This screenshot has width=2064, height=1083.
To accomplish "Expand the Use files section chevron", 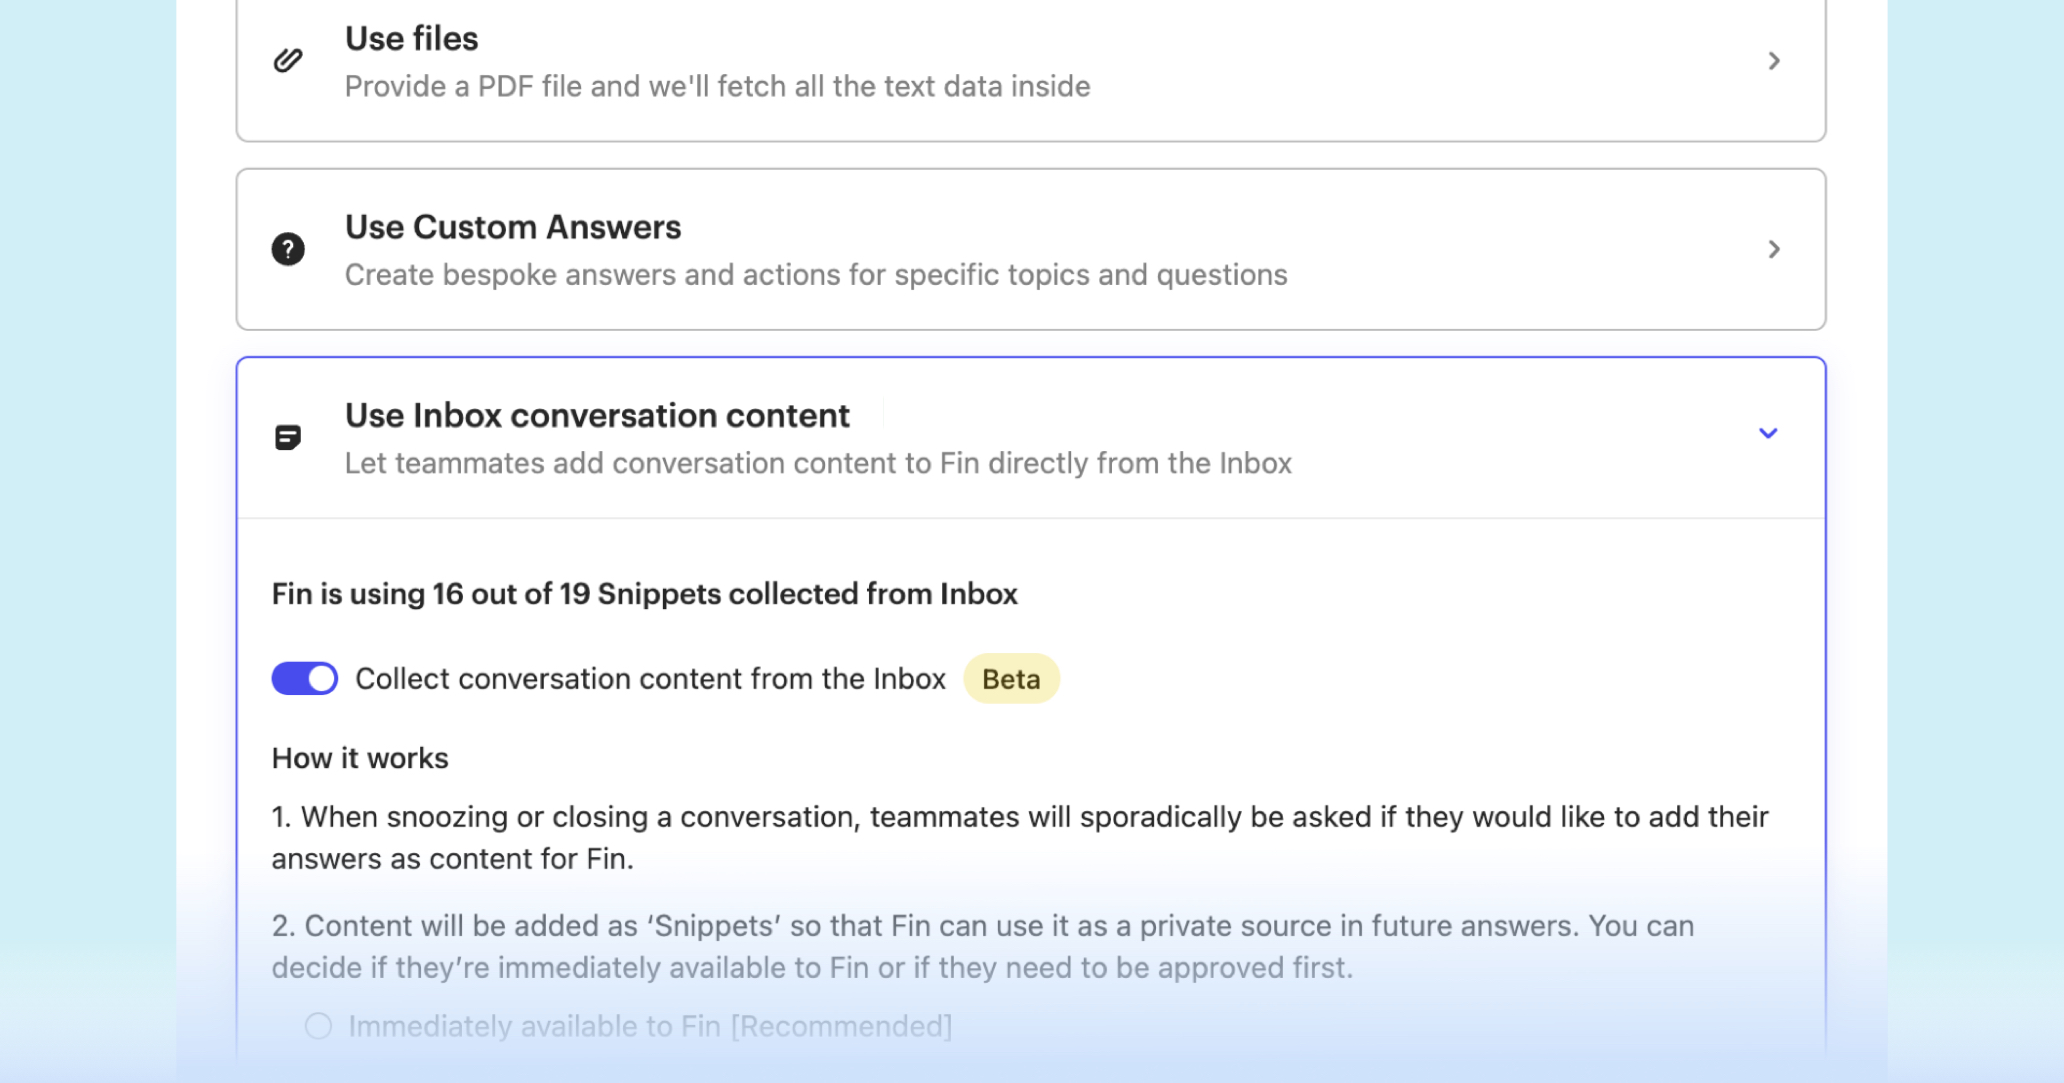I will 1773,61.
